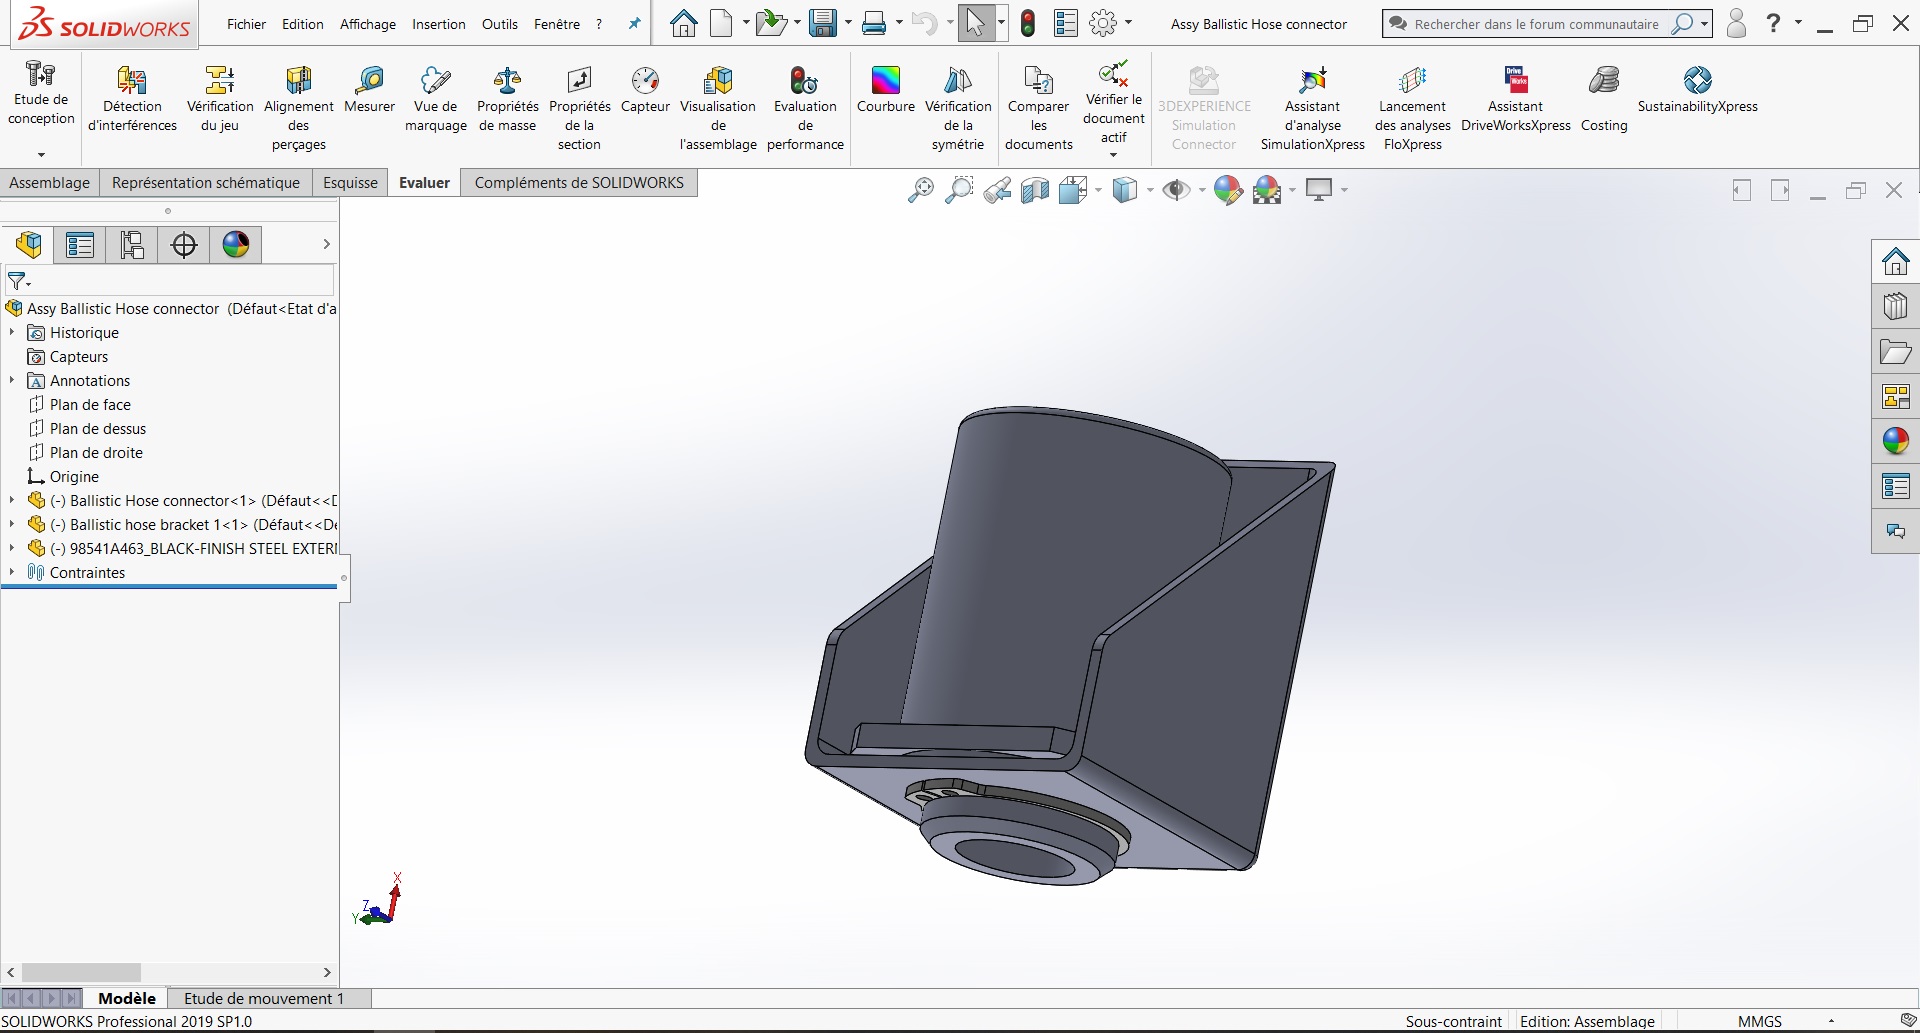Select PropertyManager tab icon
Viewport: 1920px width, 1033px height.
[x=80, y=244]
